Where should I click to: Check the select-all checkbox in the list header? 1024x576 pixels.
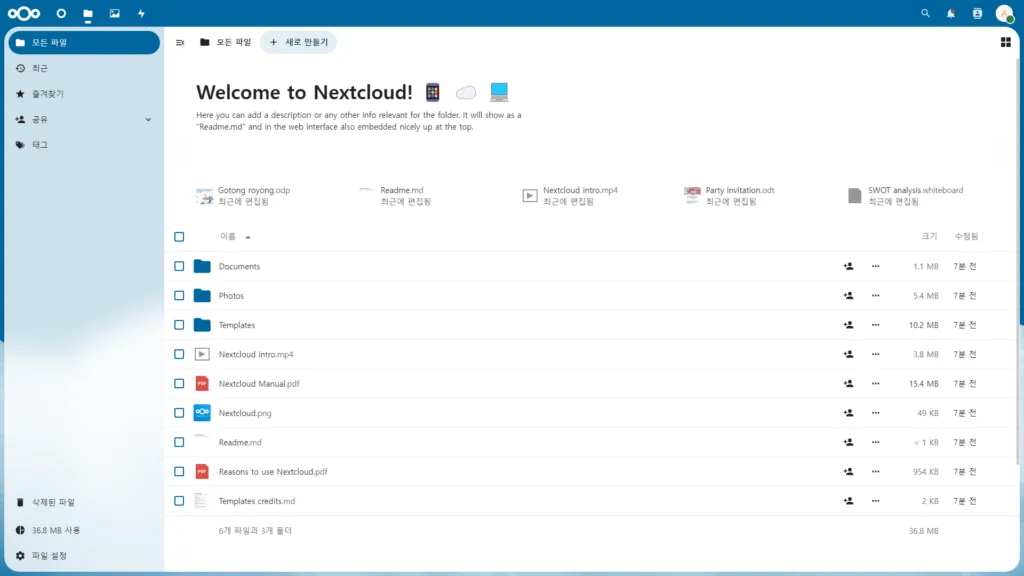(179, 236)
